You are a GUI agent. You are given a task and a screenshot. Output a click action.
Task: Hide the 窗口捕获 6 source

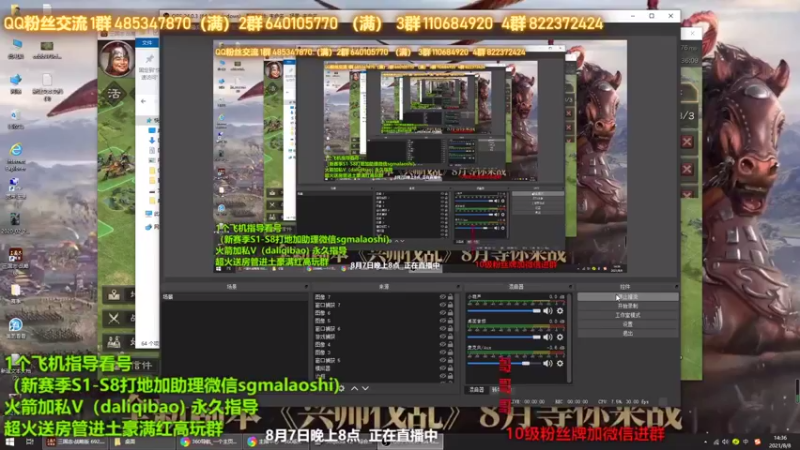(442, 329)
